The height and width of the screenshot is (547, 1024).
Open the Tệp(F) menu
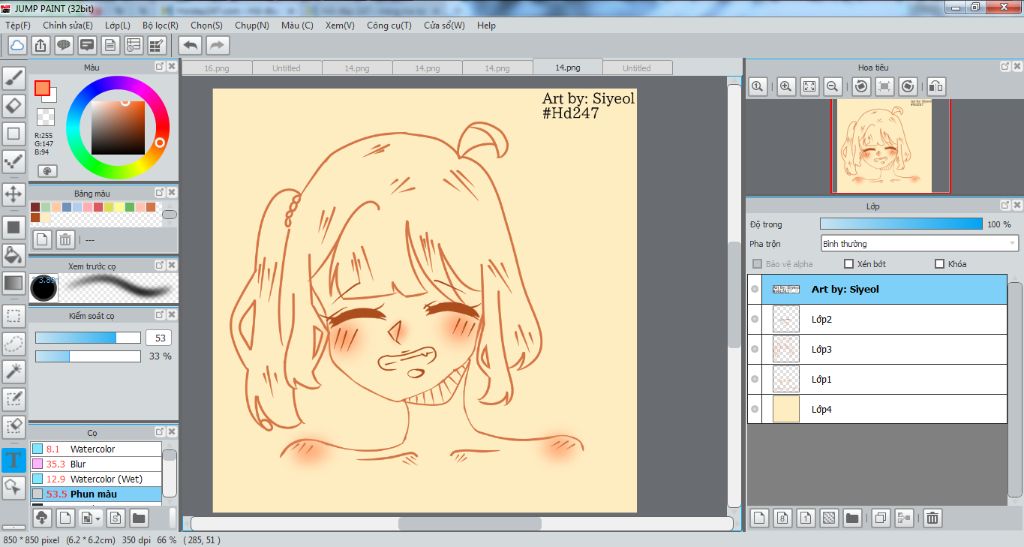point(18,25)
